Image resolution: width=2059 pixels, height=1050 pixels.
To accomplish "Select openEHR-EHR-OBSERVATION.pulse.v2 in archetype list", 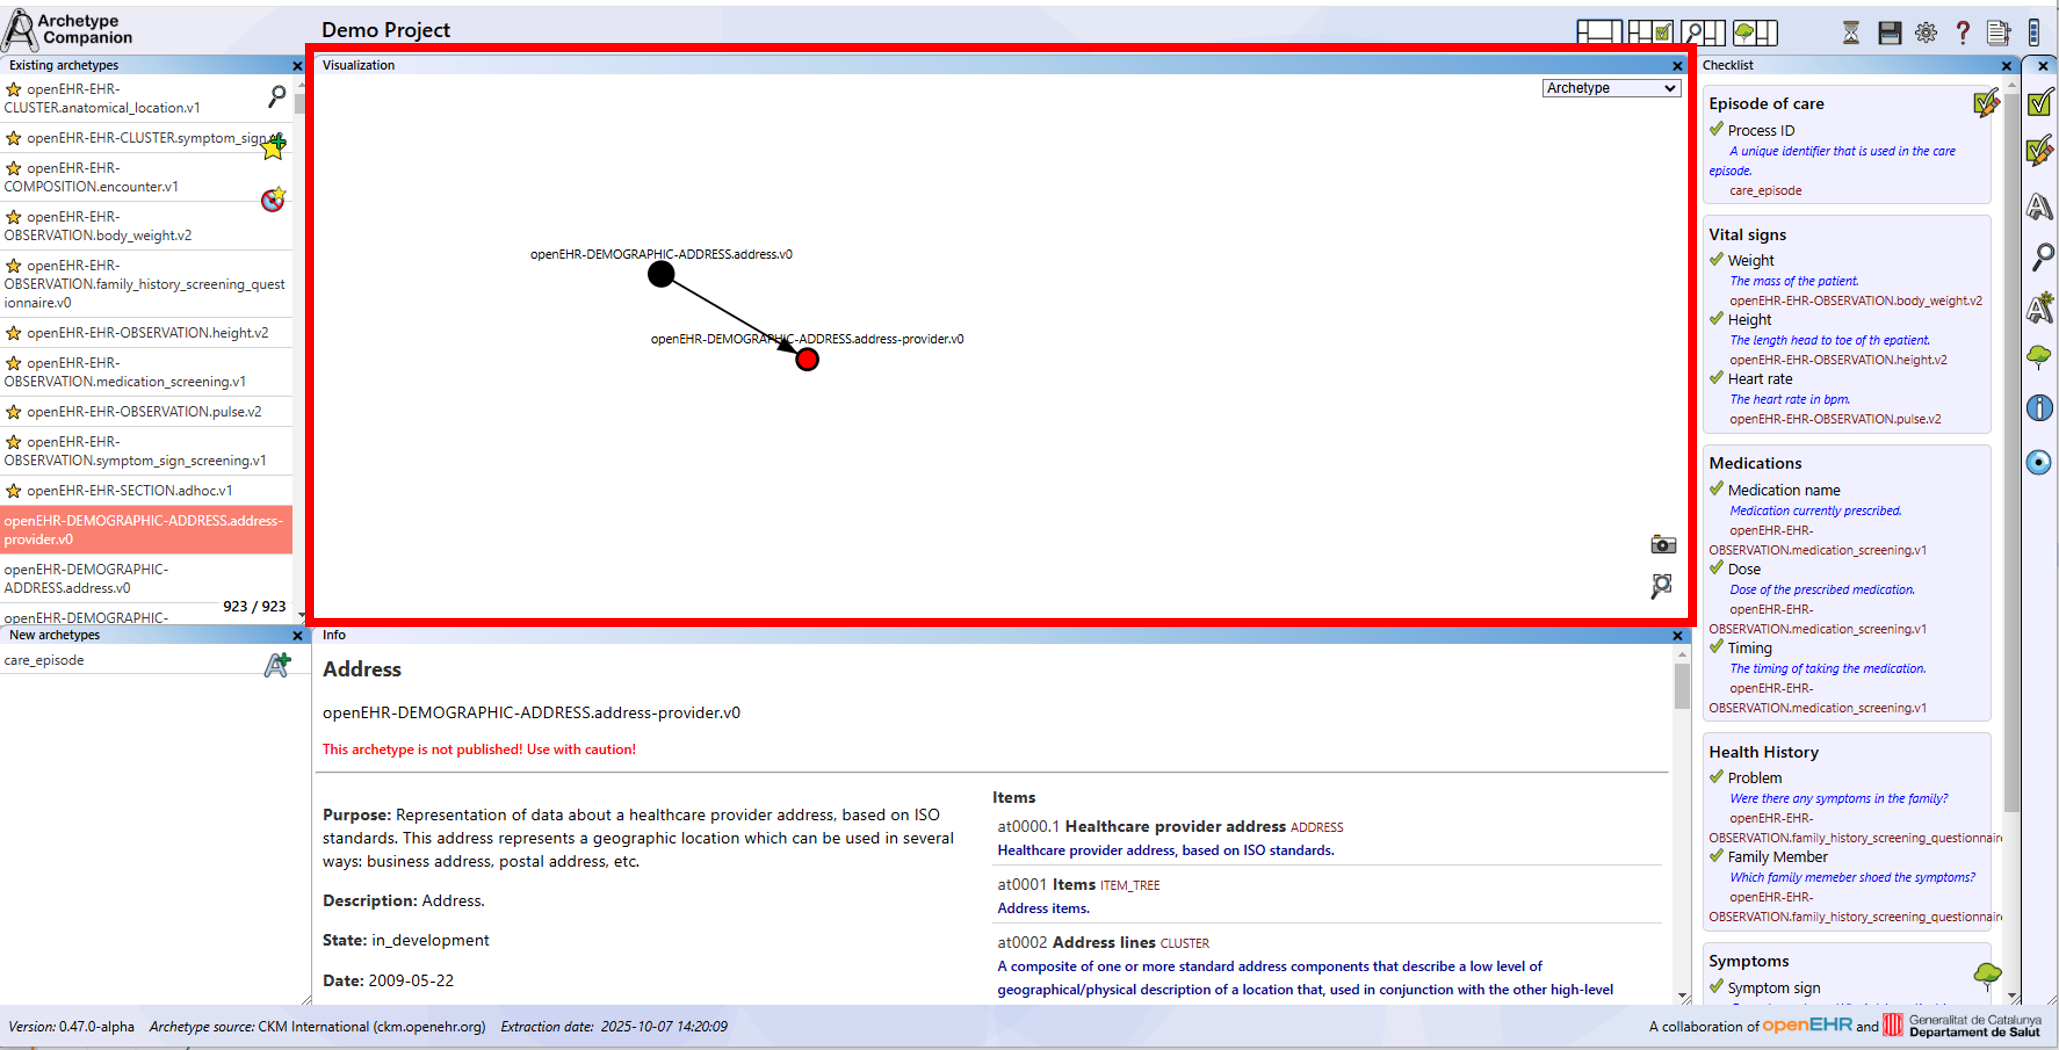I will tap(144, 412).
